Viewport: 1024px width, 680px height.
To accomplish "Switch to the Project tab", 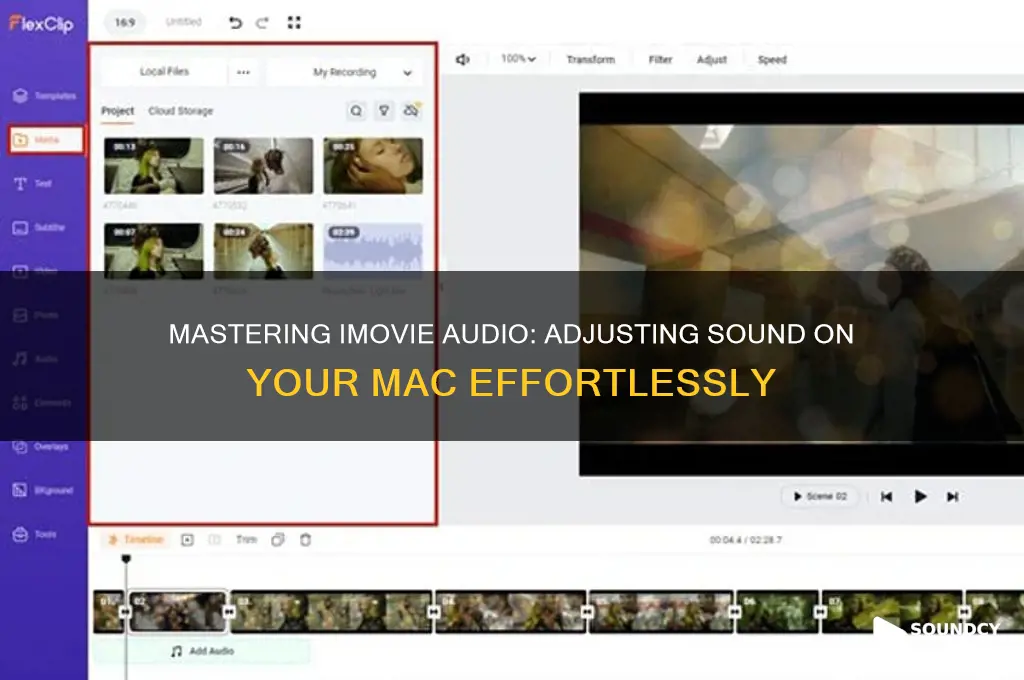I will click(x=118, y=111).
